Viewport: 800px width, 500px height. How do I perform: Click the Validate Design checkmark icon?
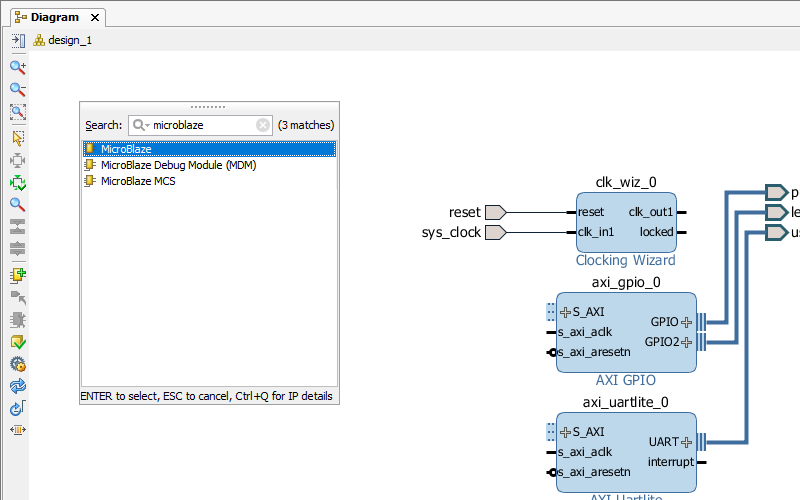point(18,342)
